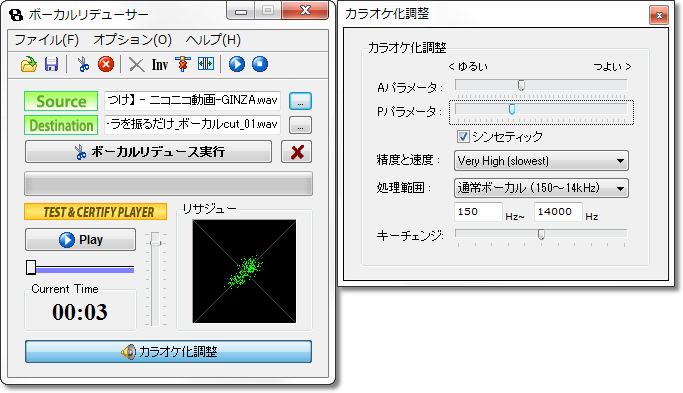Click the open file folder toolbar icon
Screen dimensions: 683x393
coord(29,64)
